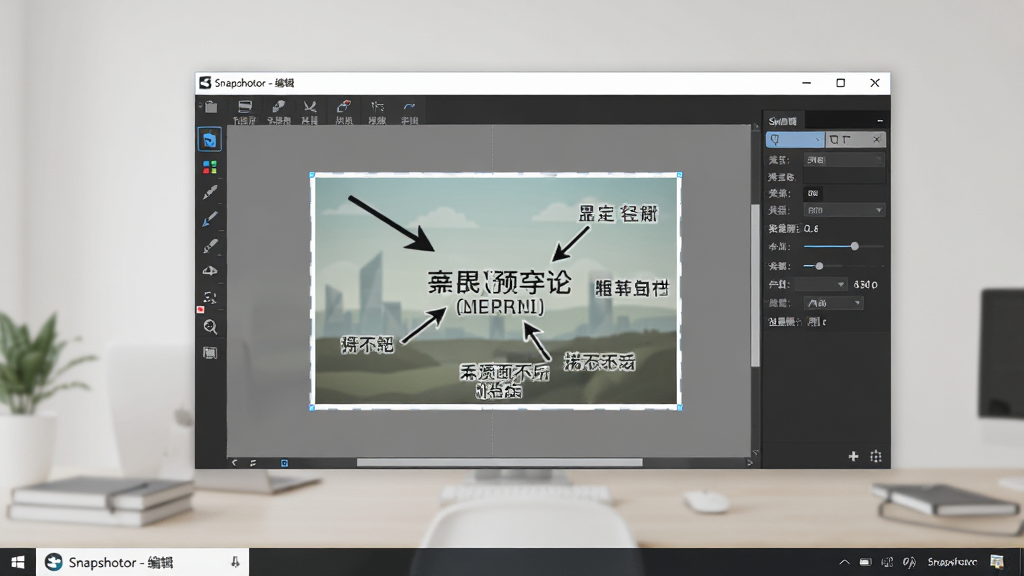The height and width of the screenshot is (576, 1024).
Task: Open the notification center icon on taskbar
Action: (997, 562)
